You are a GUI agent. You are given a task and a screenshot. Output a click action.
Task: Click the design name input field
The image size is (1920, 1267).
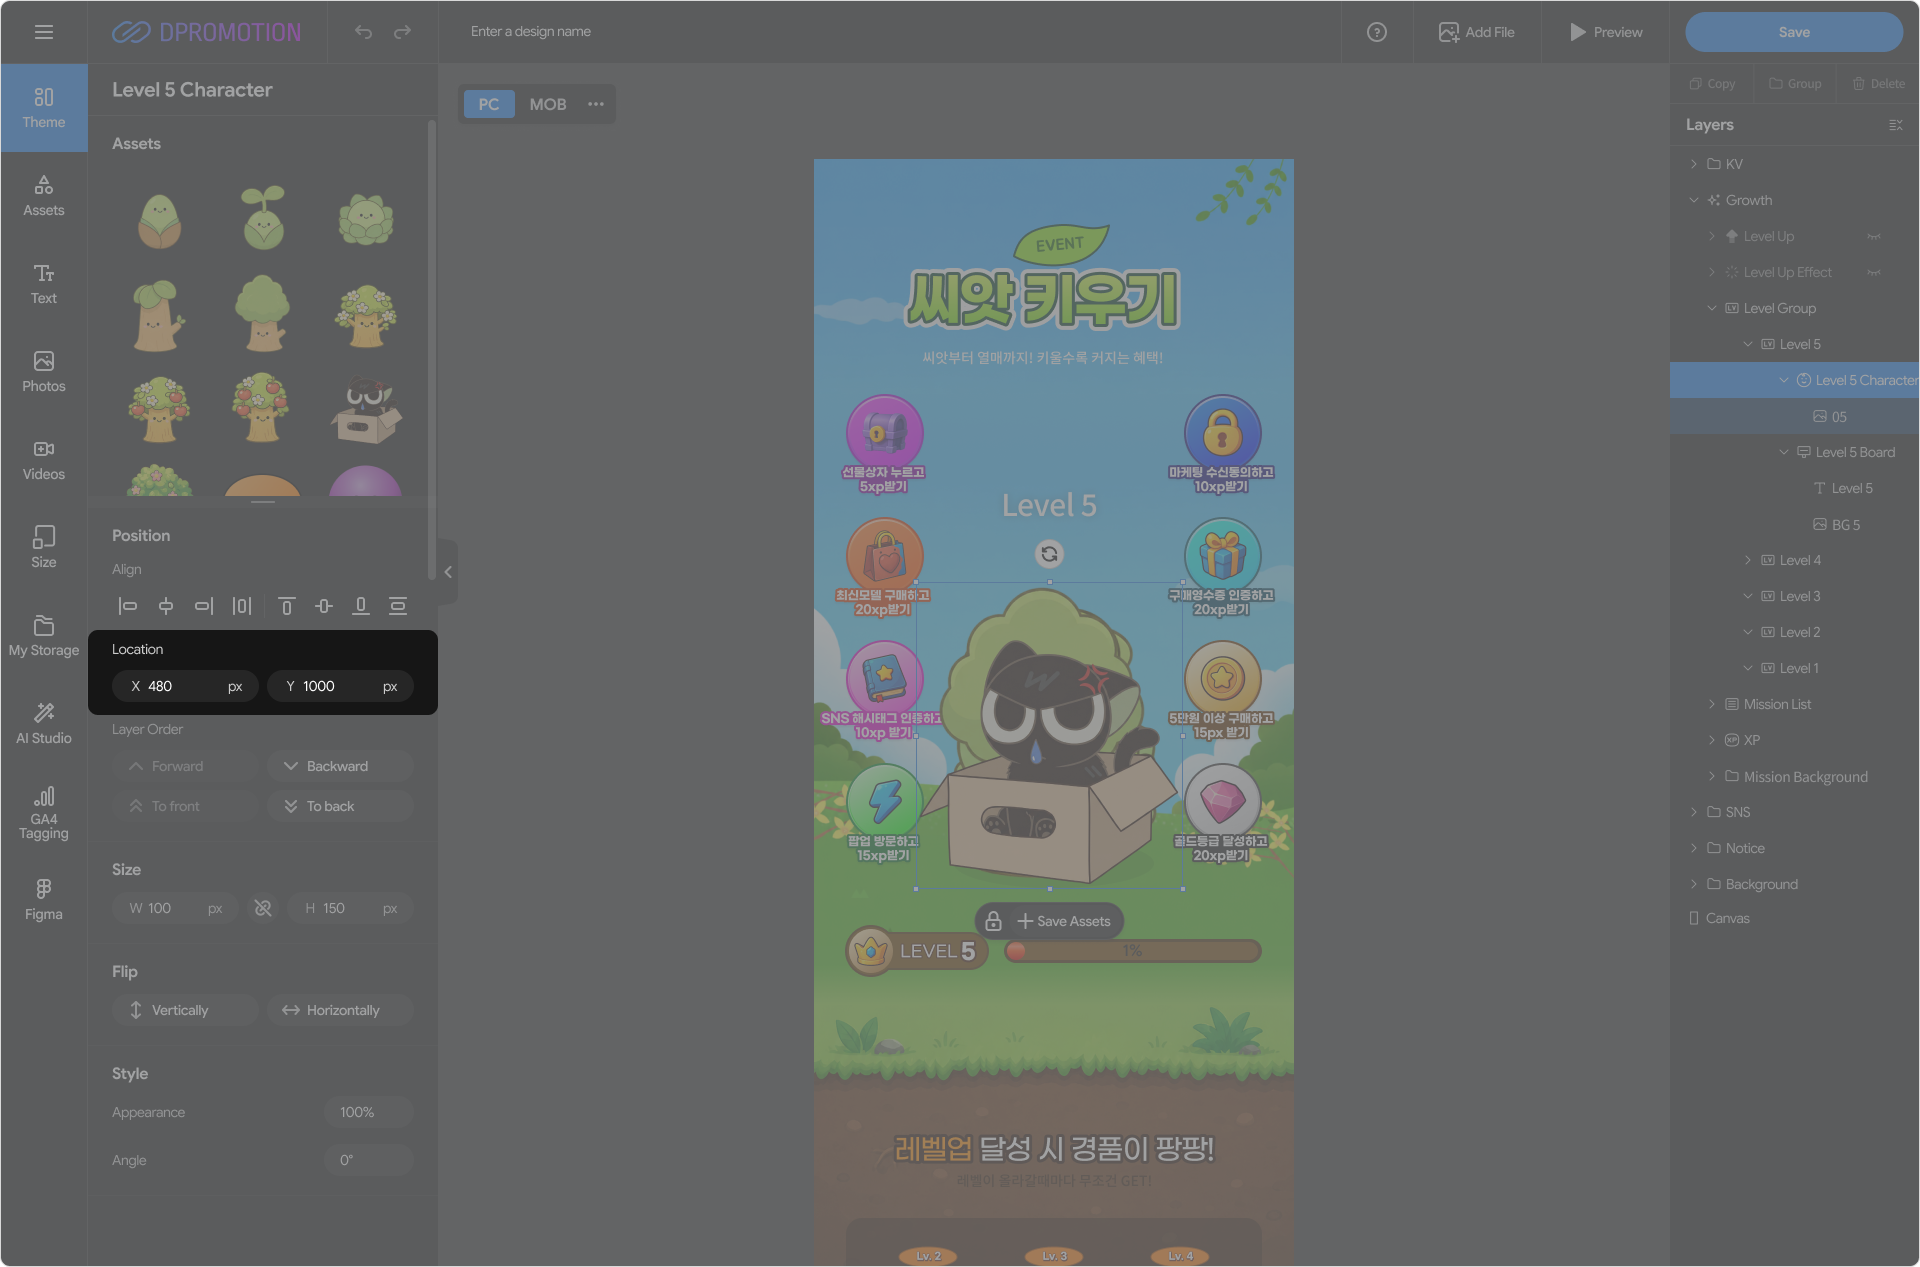(x=531, y=32)
